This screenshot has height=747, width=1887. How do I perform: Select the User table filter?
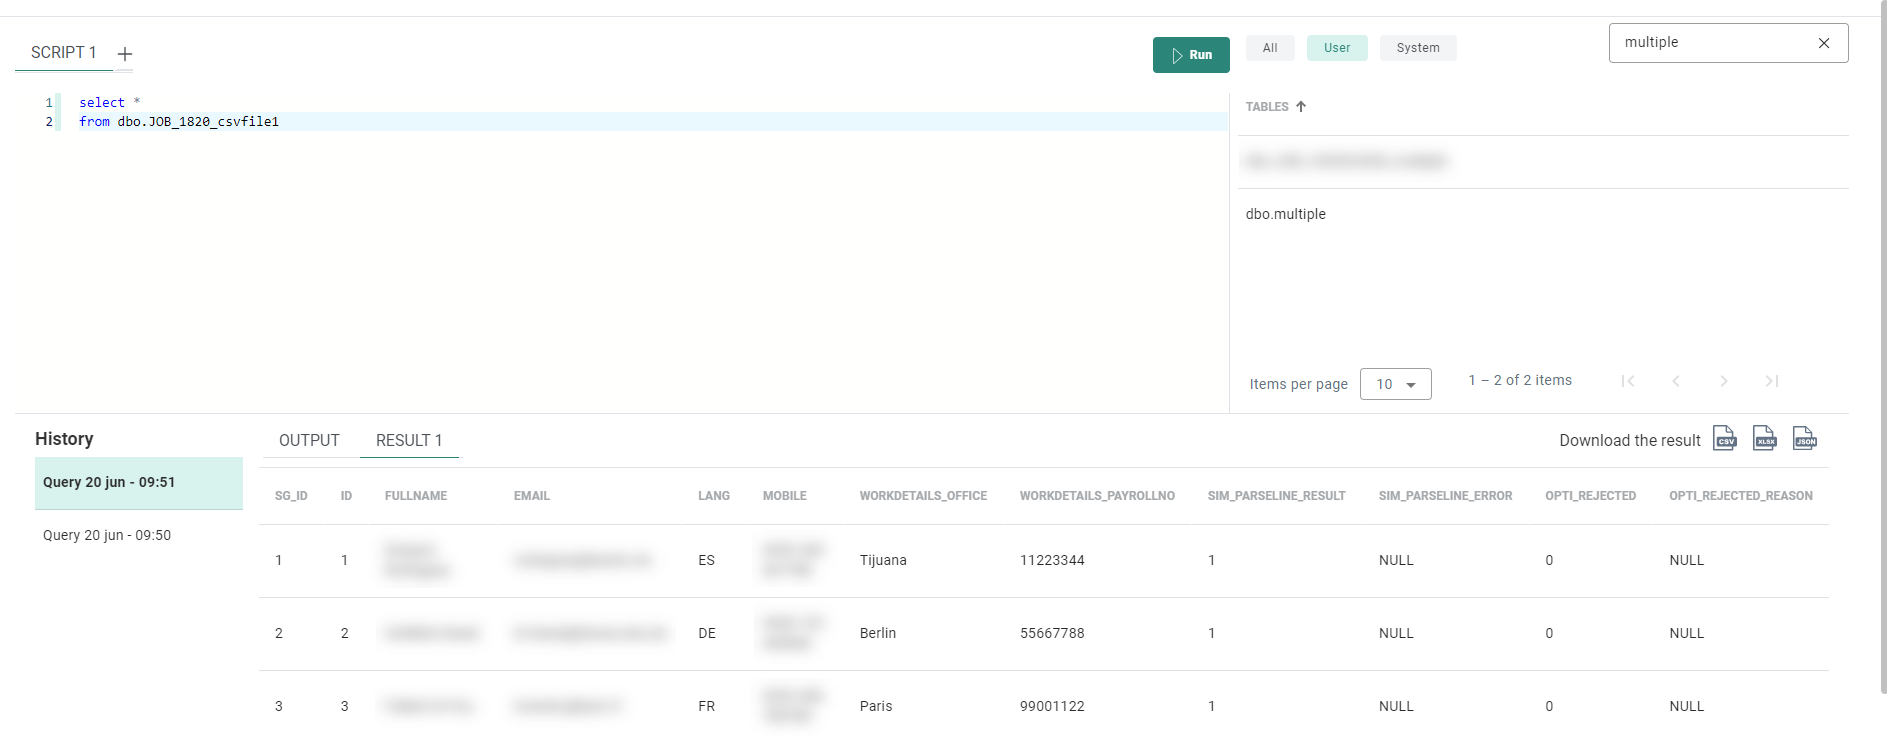(x=1336, y=48)
